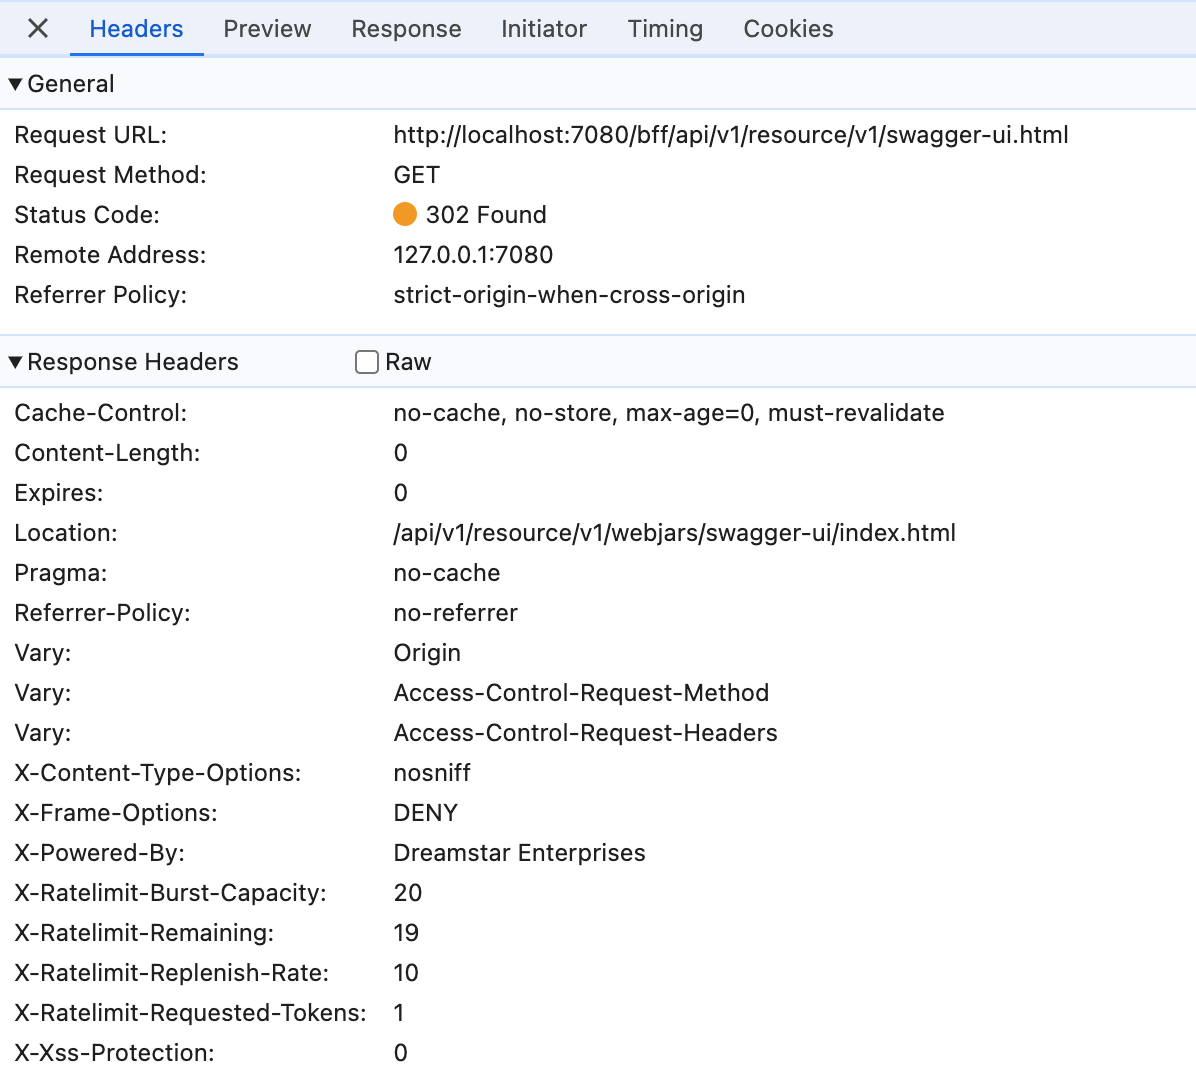The height and width of the screenshot is (1092, 1196).
Task: Stay on the Headers tab
Action: click(136, 28)
